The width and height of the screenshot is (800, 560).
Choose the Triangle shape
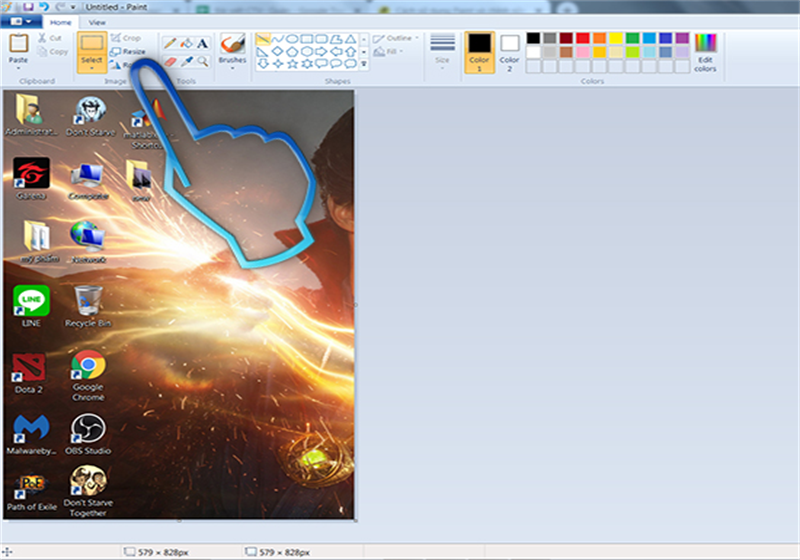351,39
